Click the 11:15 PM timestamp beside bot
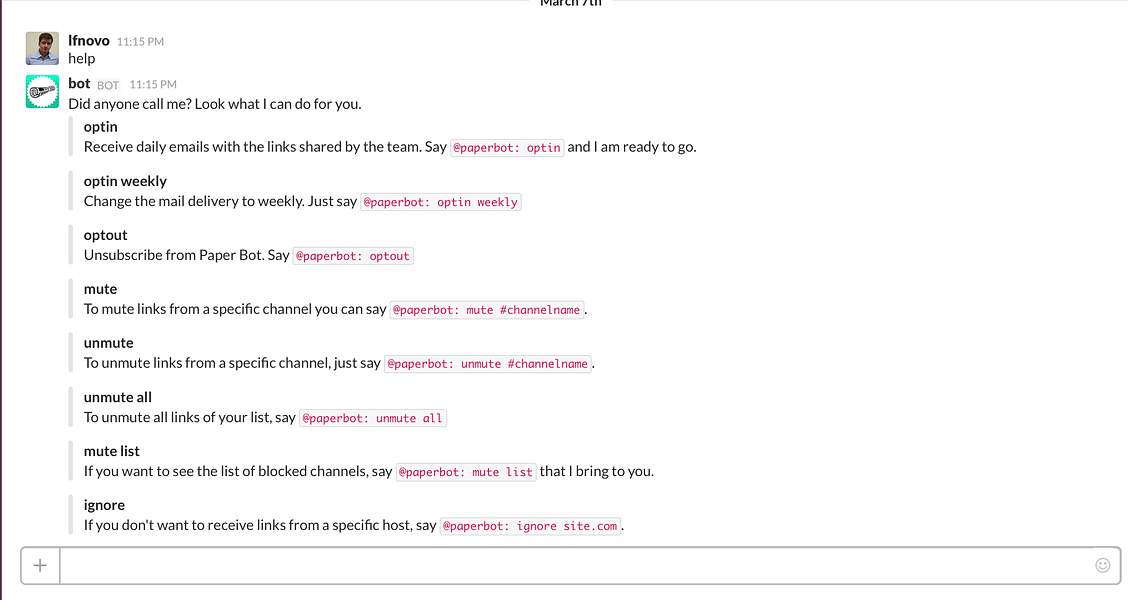 [x=153, y=85]
